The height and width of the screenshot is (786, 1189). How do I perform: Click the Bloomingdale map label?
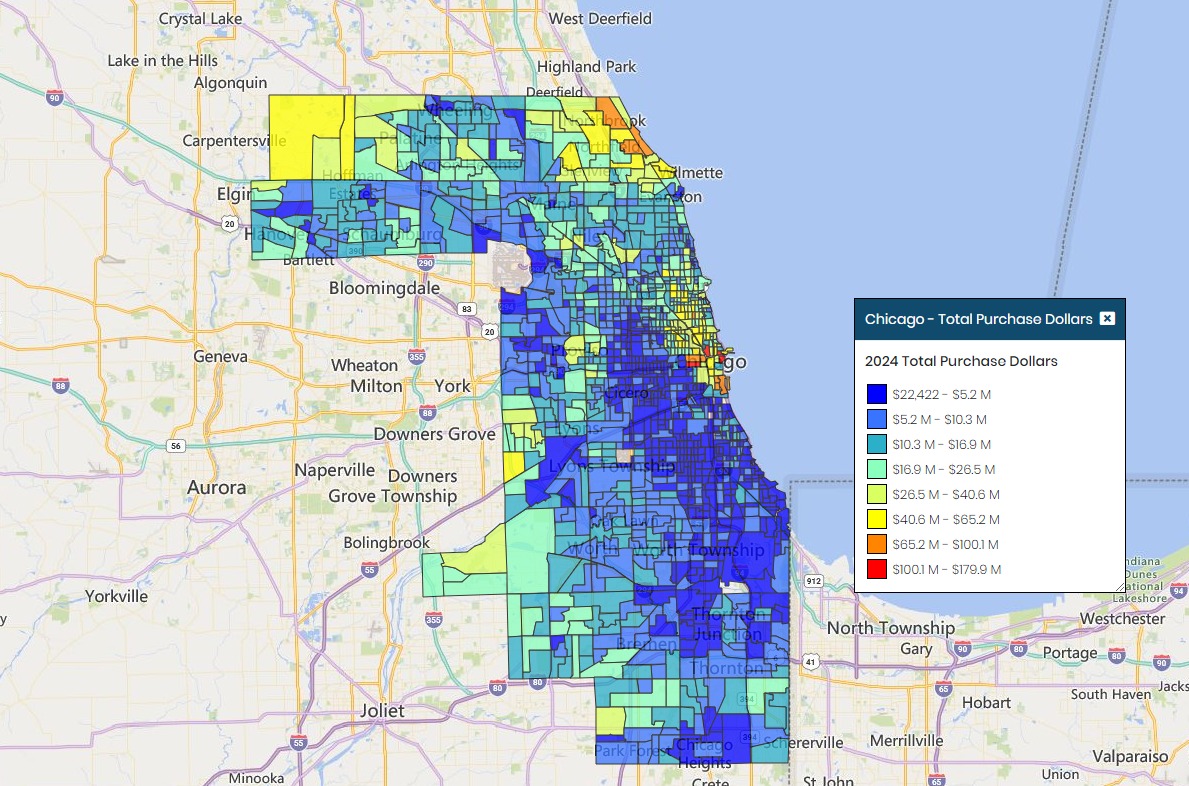coord(384,289)
